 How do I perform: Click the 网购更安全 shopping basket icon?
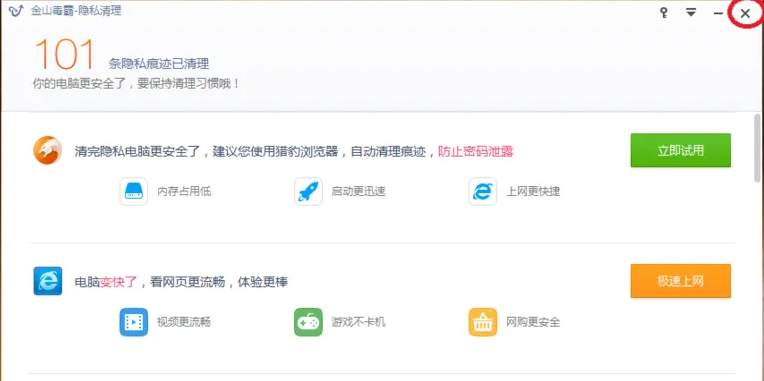(483, 322)
